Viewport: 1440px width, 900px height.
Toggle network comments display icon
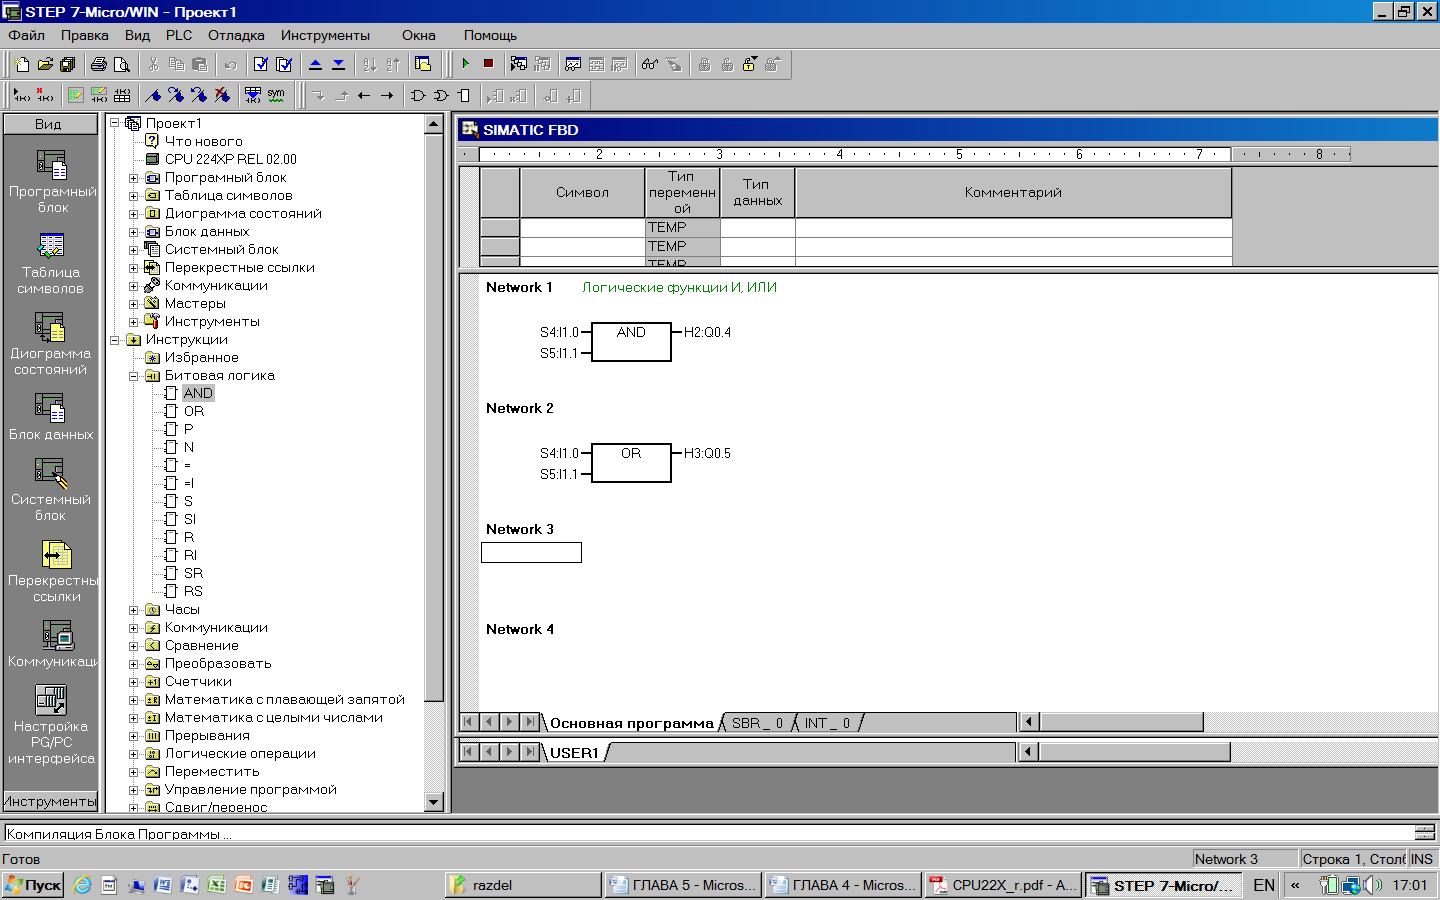coord(99,95)
